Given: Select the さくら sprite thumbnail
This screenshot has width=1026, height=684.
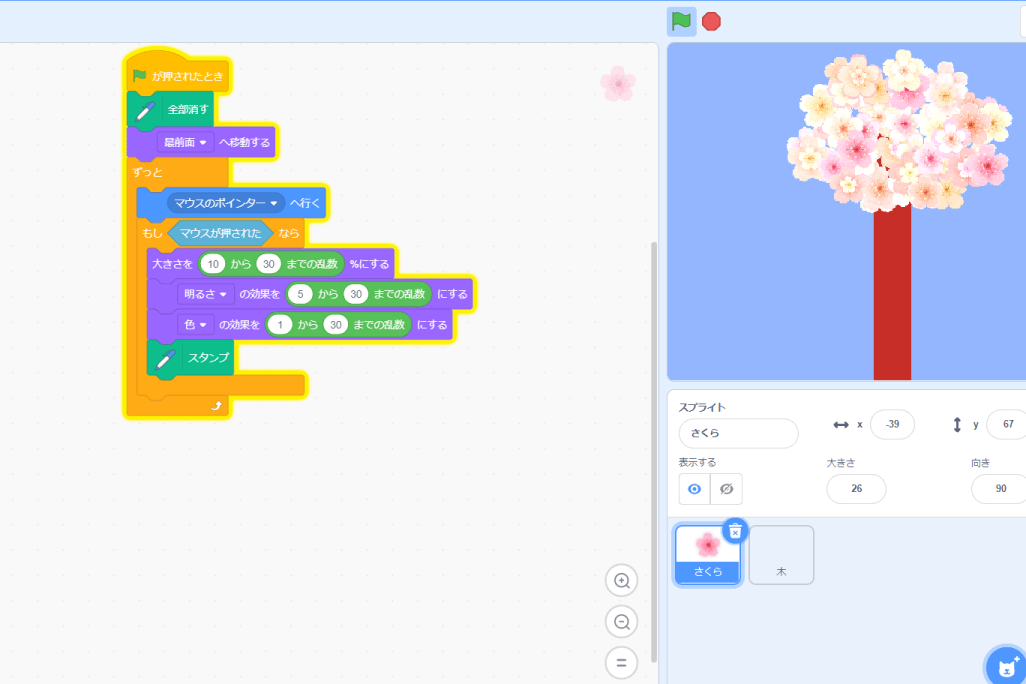Looking at the screenshot, I should pyautogui.click(x=707, y=551).
